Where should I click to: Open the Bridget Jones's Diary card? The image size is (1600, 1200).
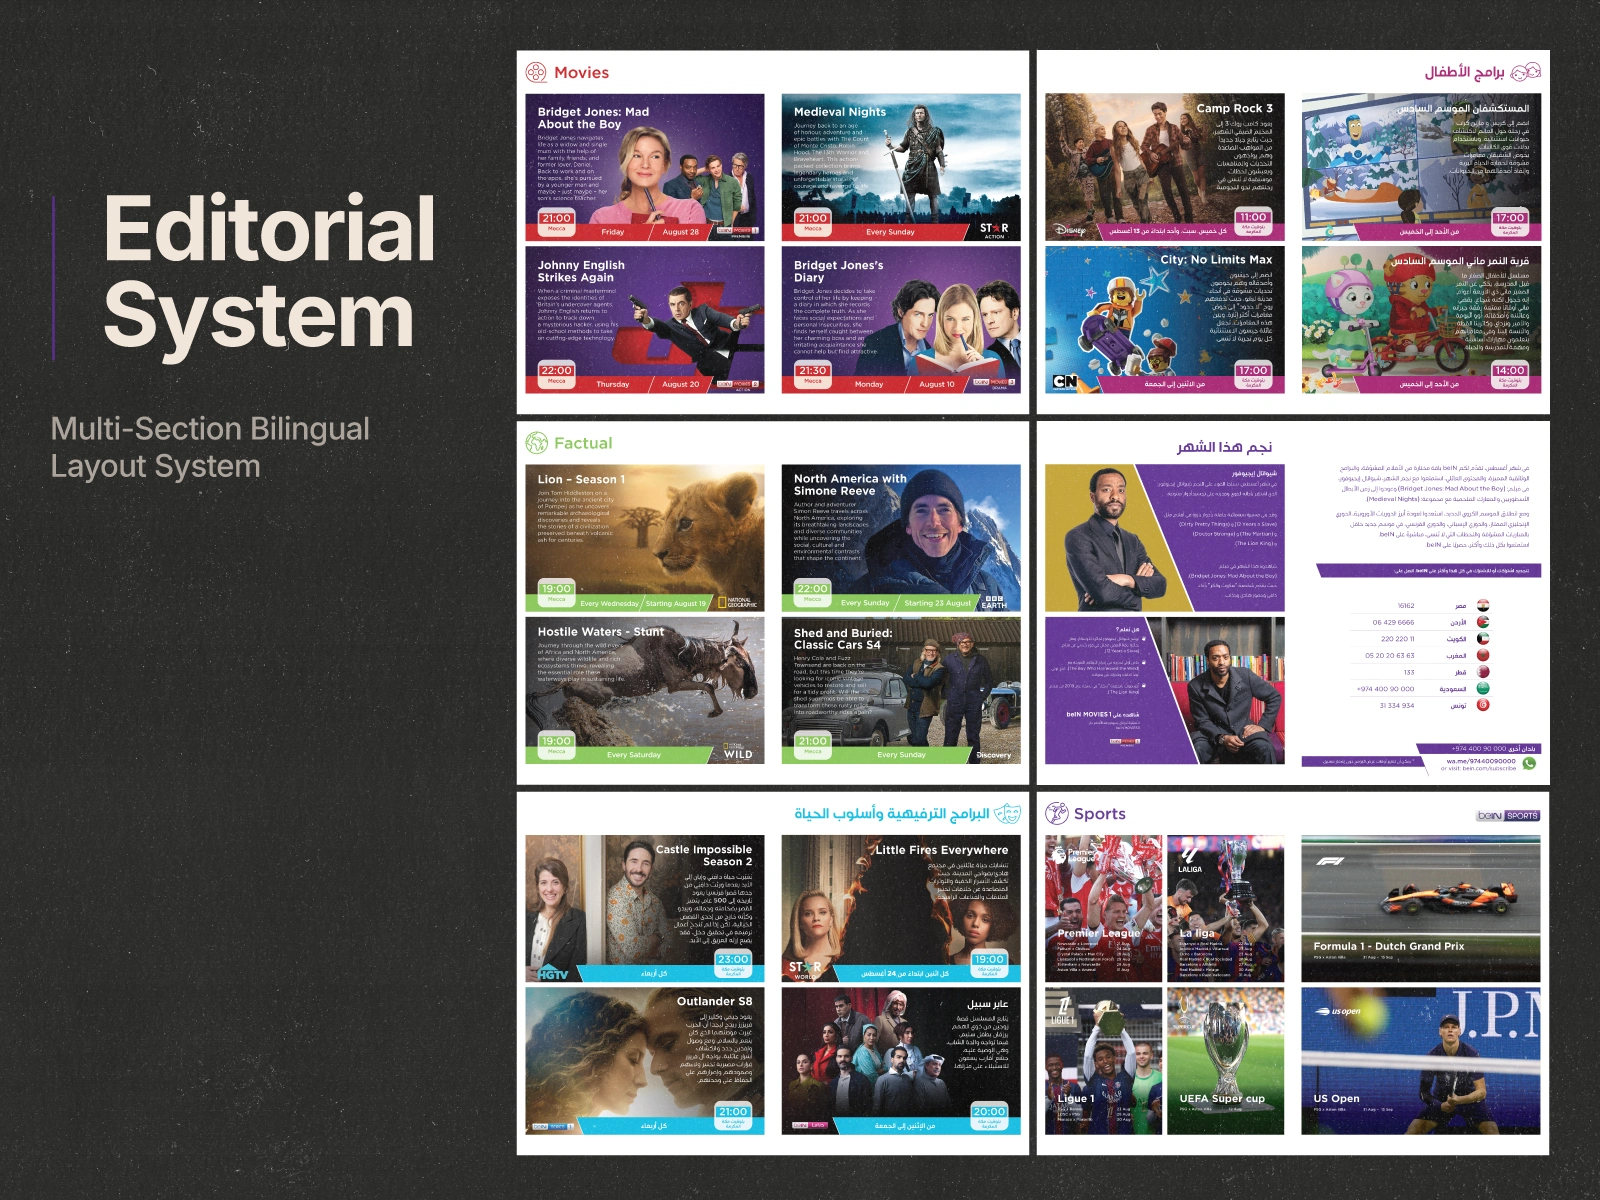(901, 320)
